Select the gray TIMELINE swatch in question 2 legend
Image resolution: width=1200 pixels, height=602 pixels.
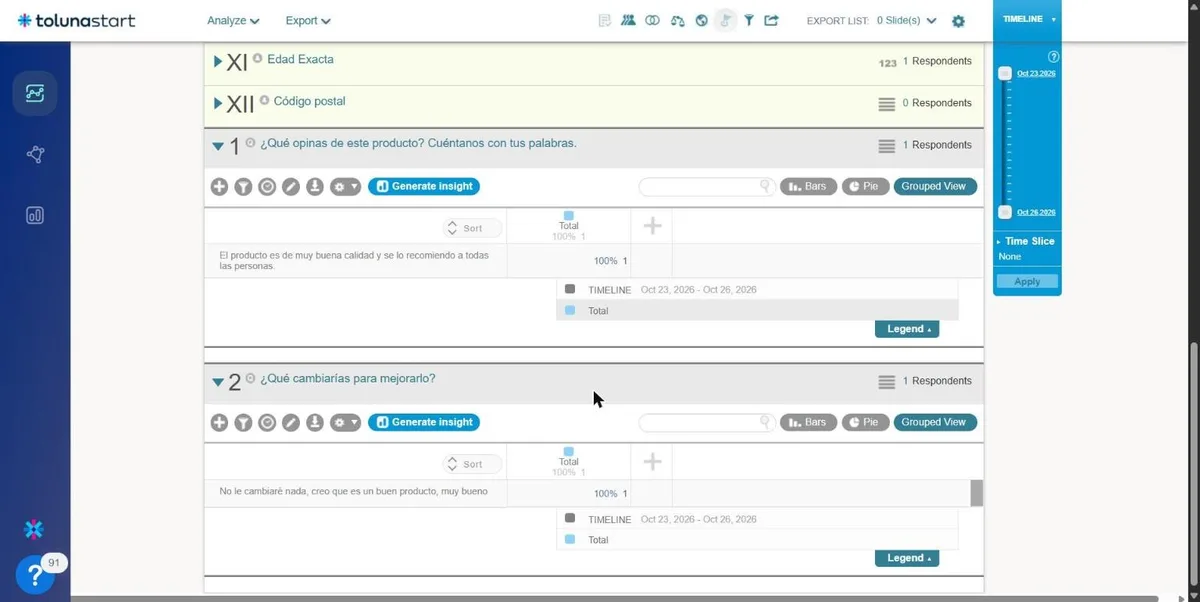pyautogui.click(x=570, y=518)
